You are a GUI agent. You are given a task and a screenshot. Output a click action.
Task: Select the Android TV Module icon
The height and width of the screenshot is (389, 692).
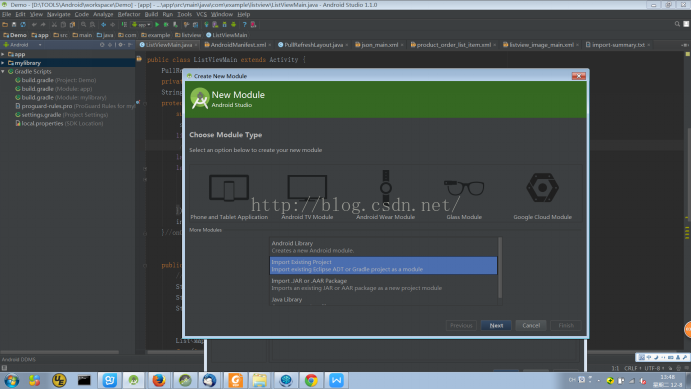(307, 188)
